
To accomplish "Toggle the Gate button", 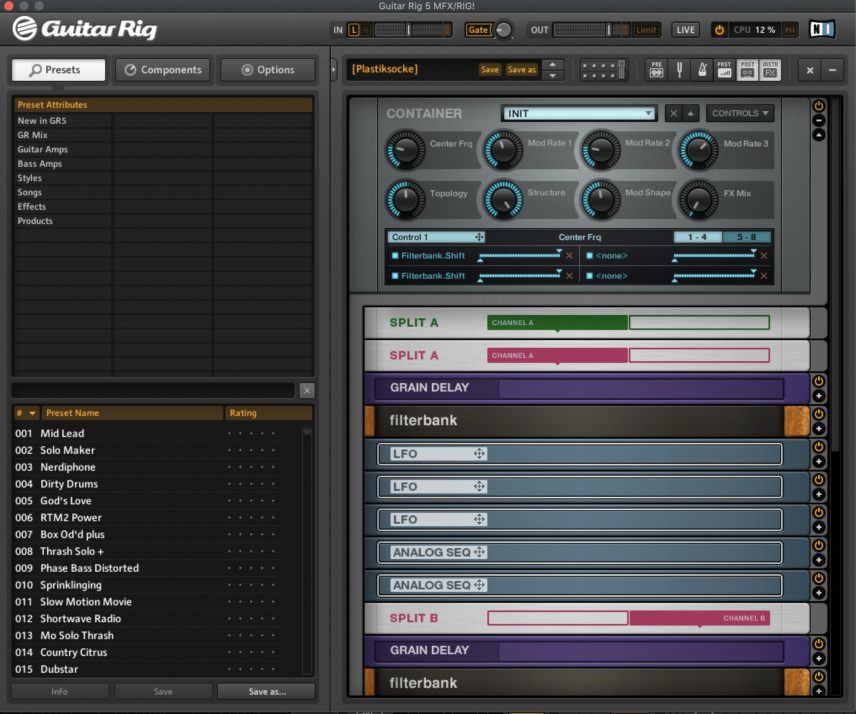I will pyautogui.click(x=478, y=30).
